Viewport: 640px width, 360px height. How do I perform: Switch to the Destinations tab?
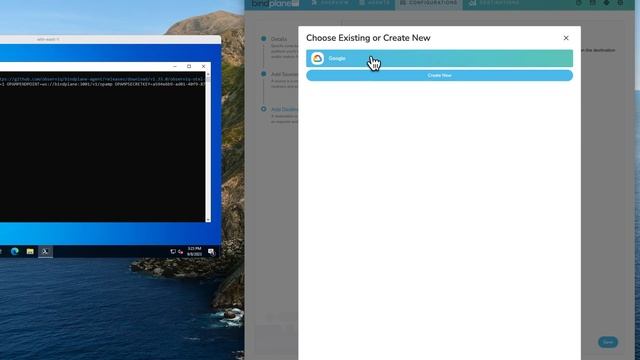(x=494, y=3)
